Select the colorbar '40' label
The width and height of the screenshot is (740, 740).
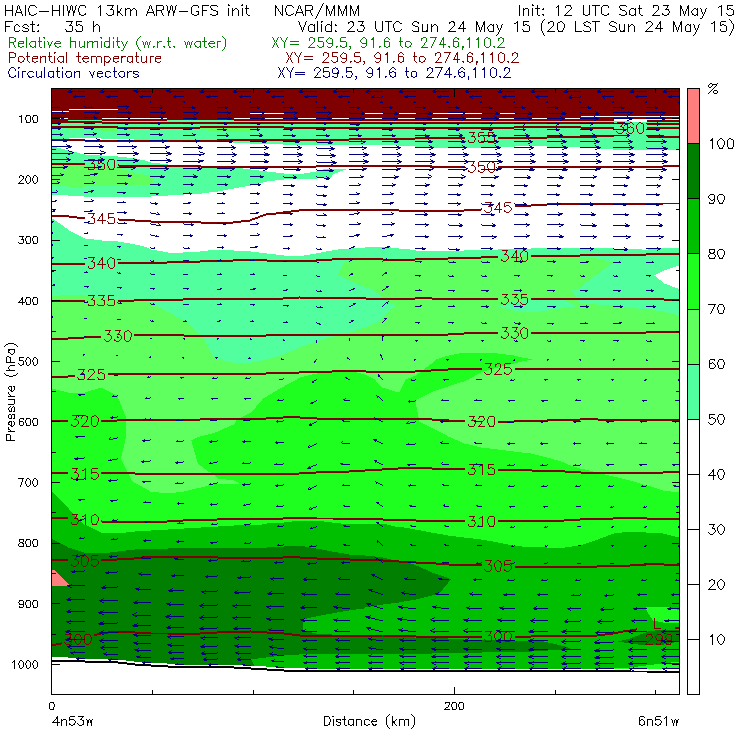[716, 474]
